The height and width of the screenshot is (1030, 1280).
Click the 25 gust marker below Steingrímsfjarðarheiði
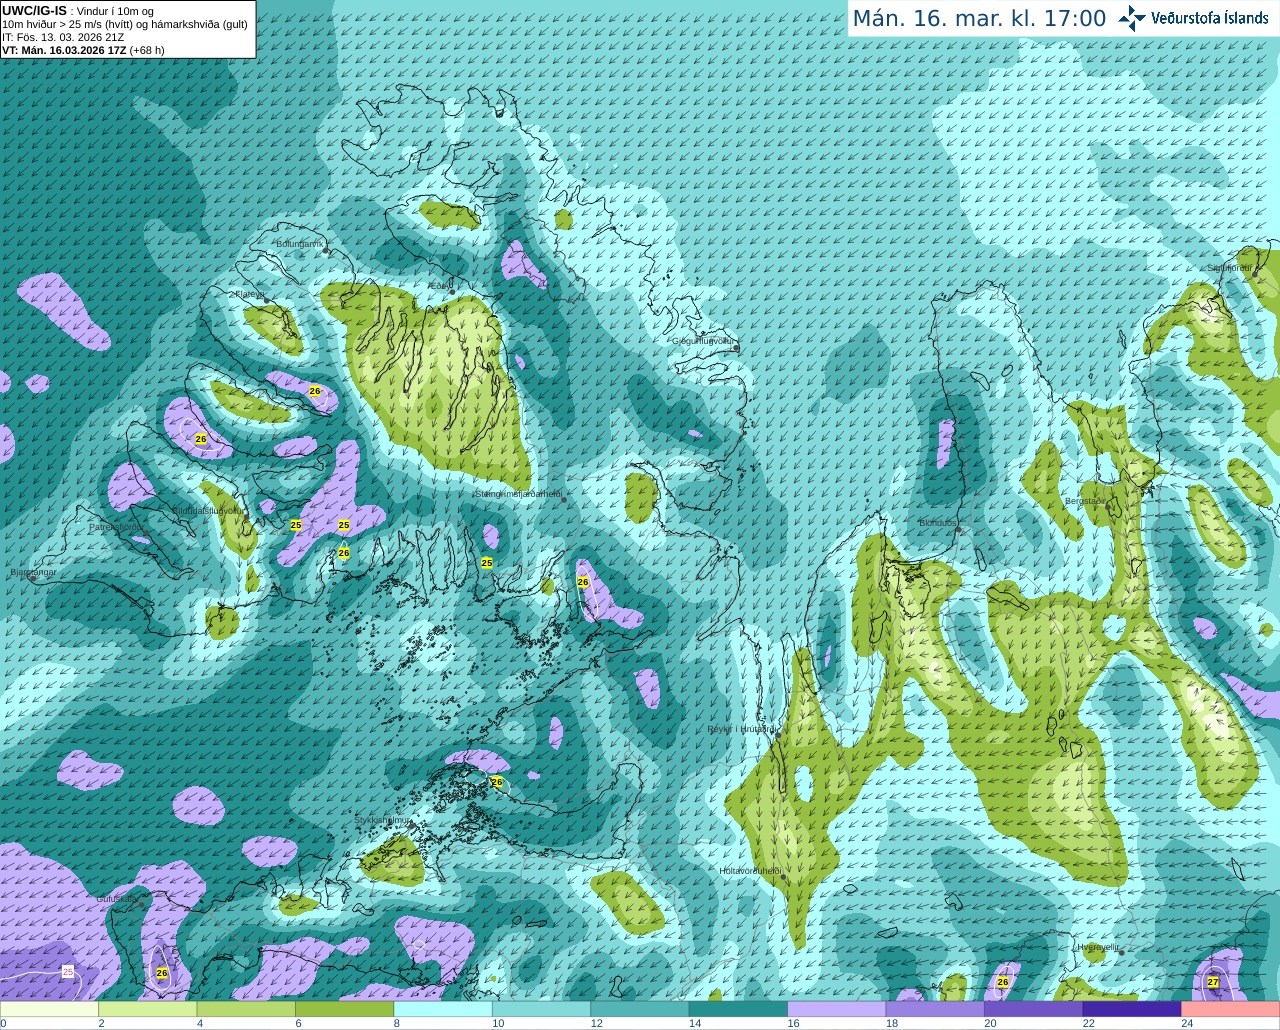[x=487, y=563]
